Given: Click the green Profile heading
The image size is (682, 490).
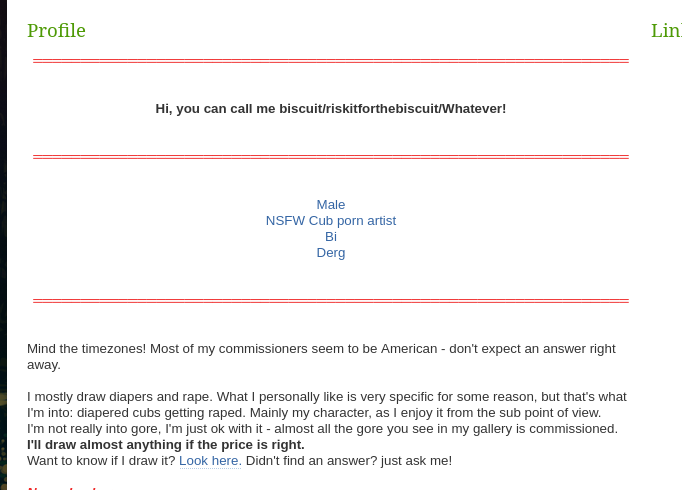Looking at the screenshot, I should [56, 31].
